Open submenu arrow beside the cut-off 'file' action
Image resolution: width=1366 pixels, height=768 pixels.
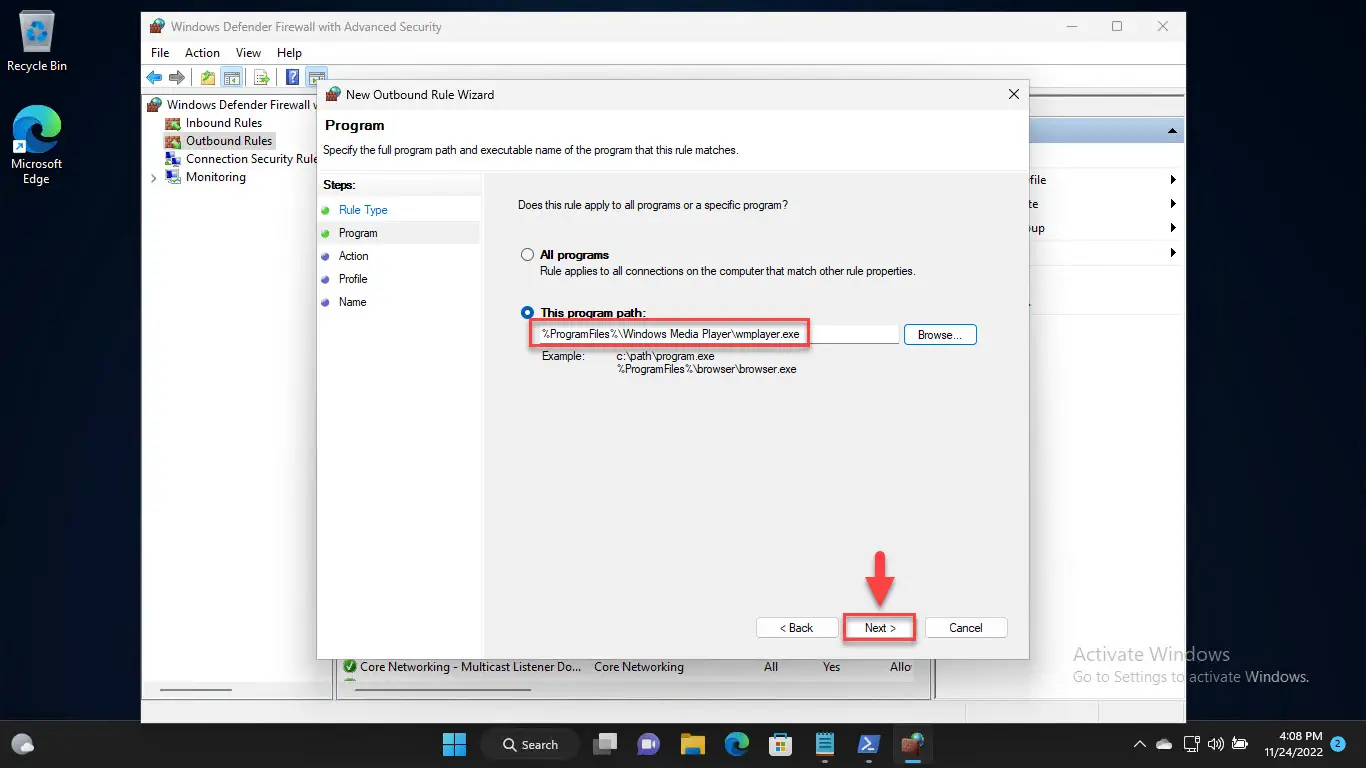pyautogui.click(x=1173, y=180)
